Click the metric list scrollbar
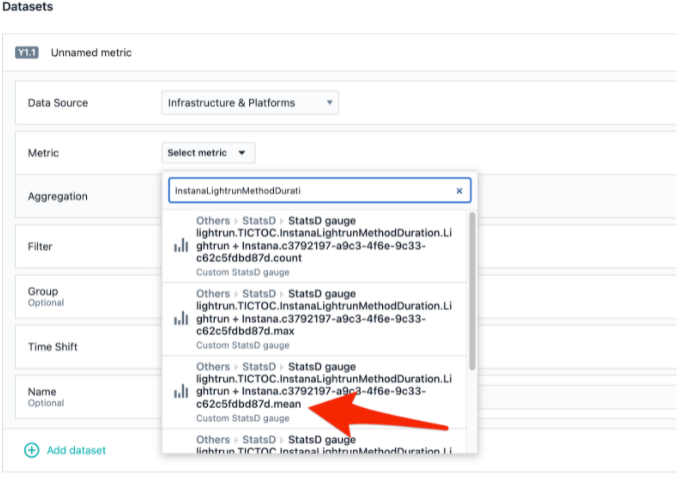The image size is (682, 489). (472, 290)
